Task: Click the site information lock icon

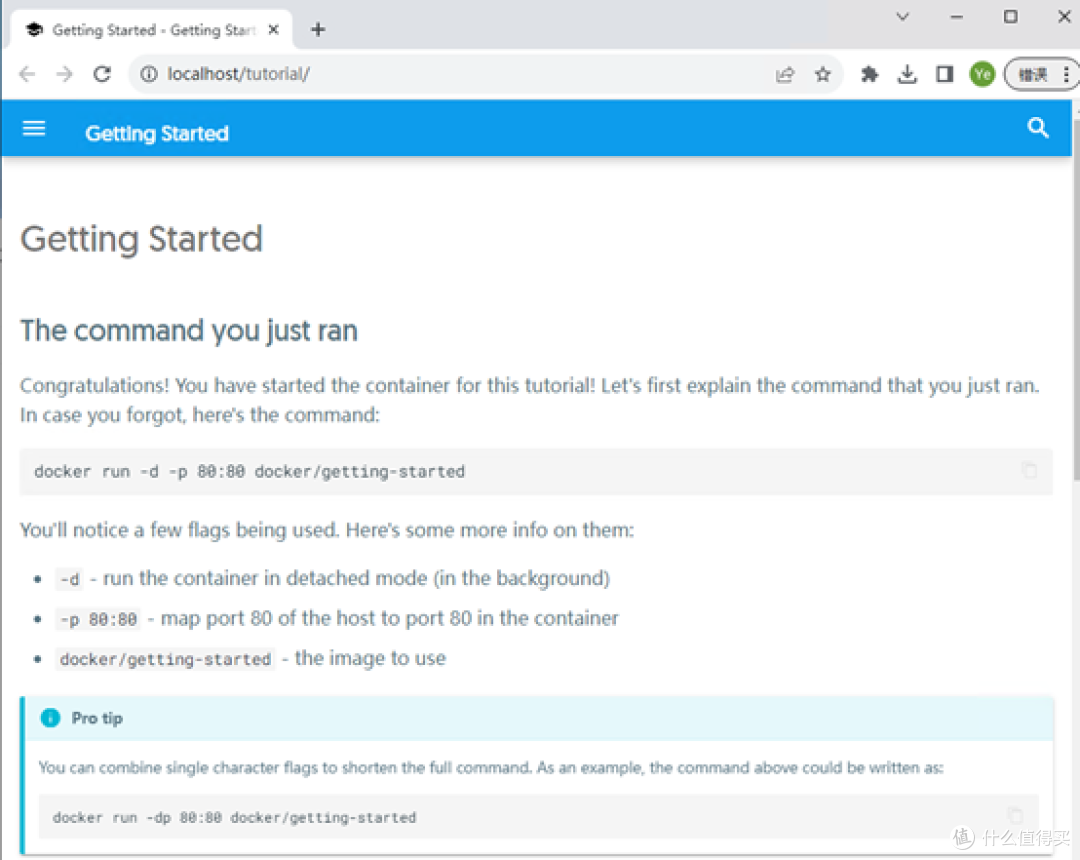Action: (148, 73)
